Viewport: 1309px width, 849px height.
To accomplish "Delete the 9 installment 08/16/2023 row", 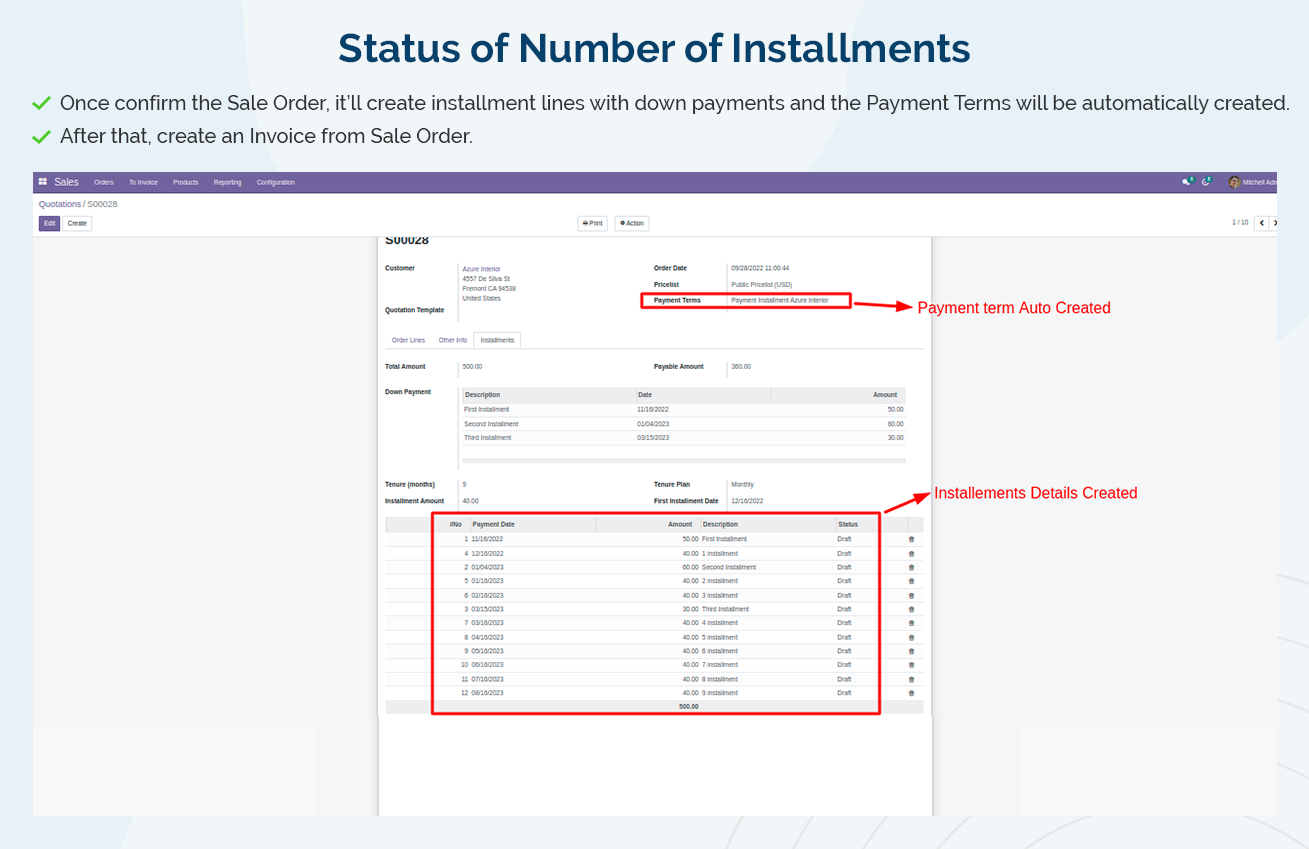I will [x=911, y=693].
